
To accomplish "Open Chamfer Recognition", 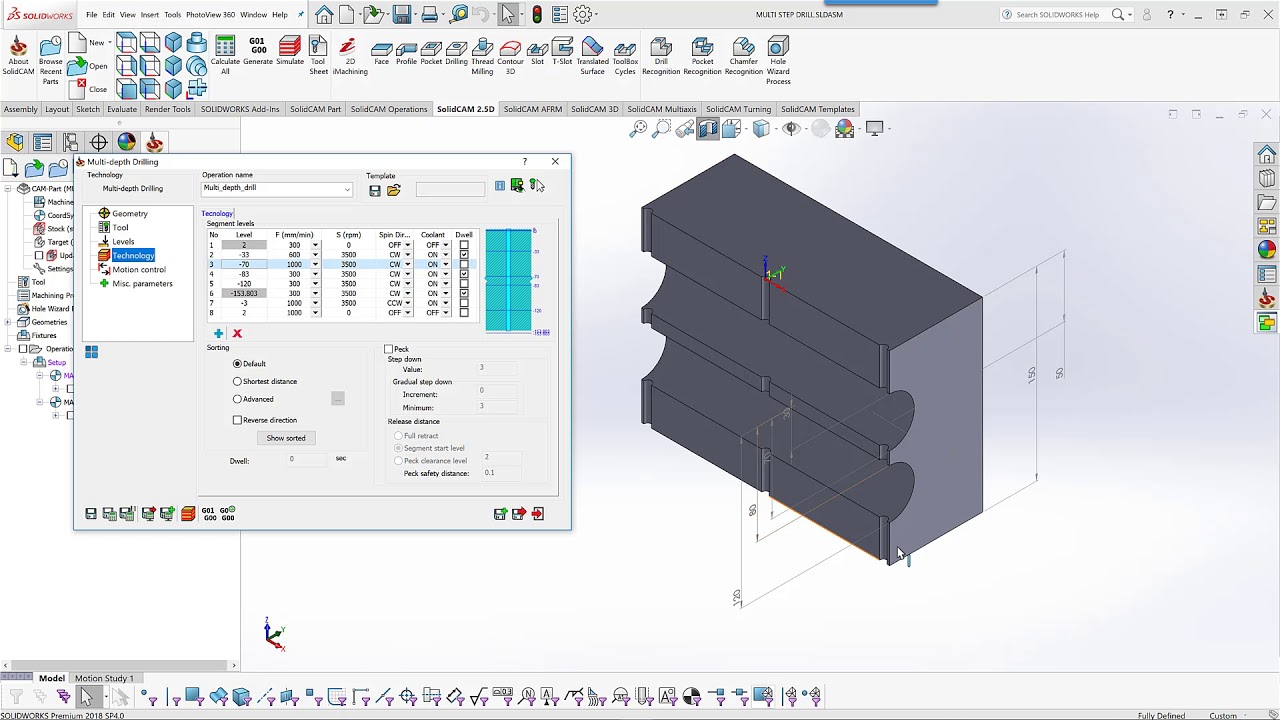I will (x=743, y=55).
